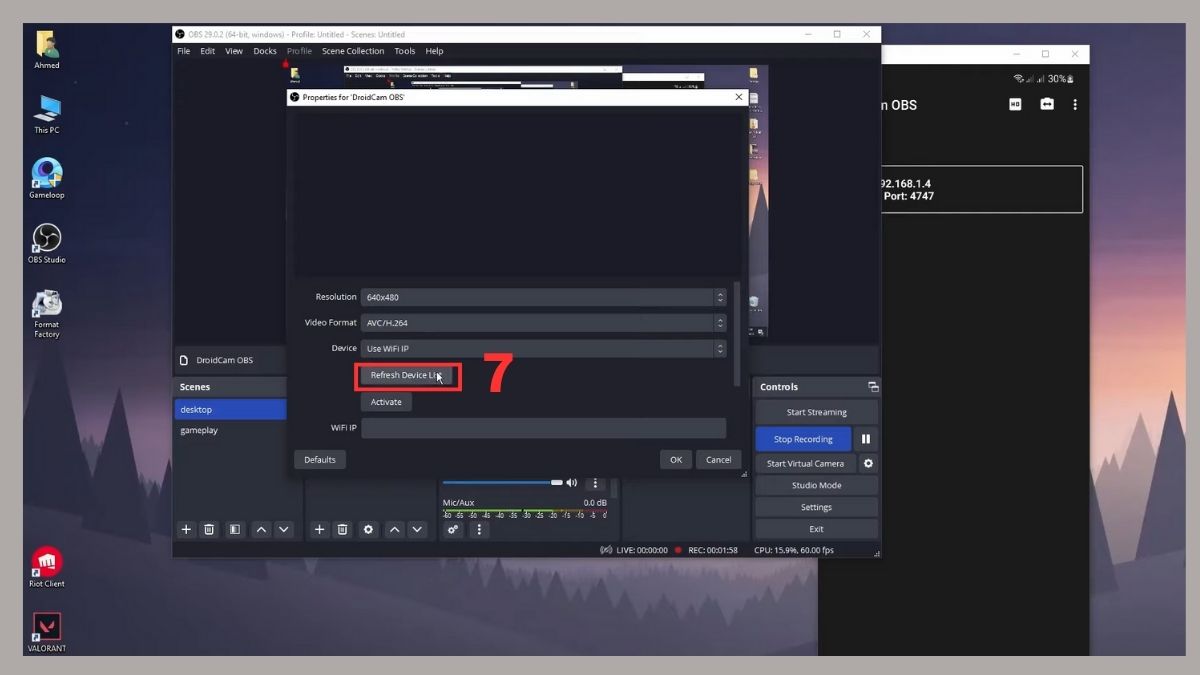
Task: Click the Activate button
Action: click(x=386, y=402)
